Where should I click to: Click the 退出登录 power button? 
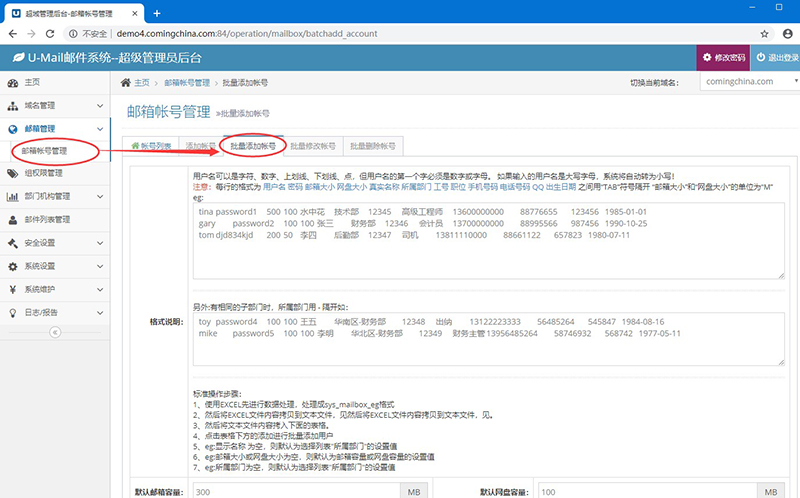(777, 57)
